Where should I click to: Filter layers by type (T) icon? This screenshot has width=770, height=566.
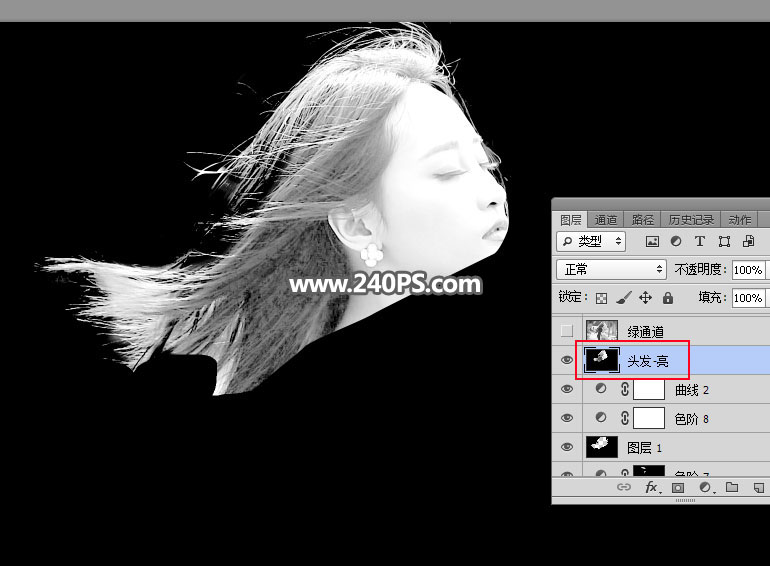(700, 241)
